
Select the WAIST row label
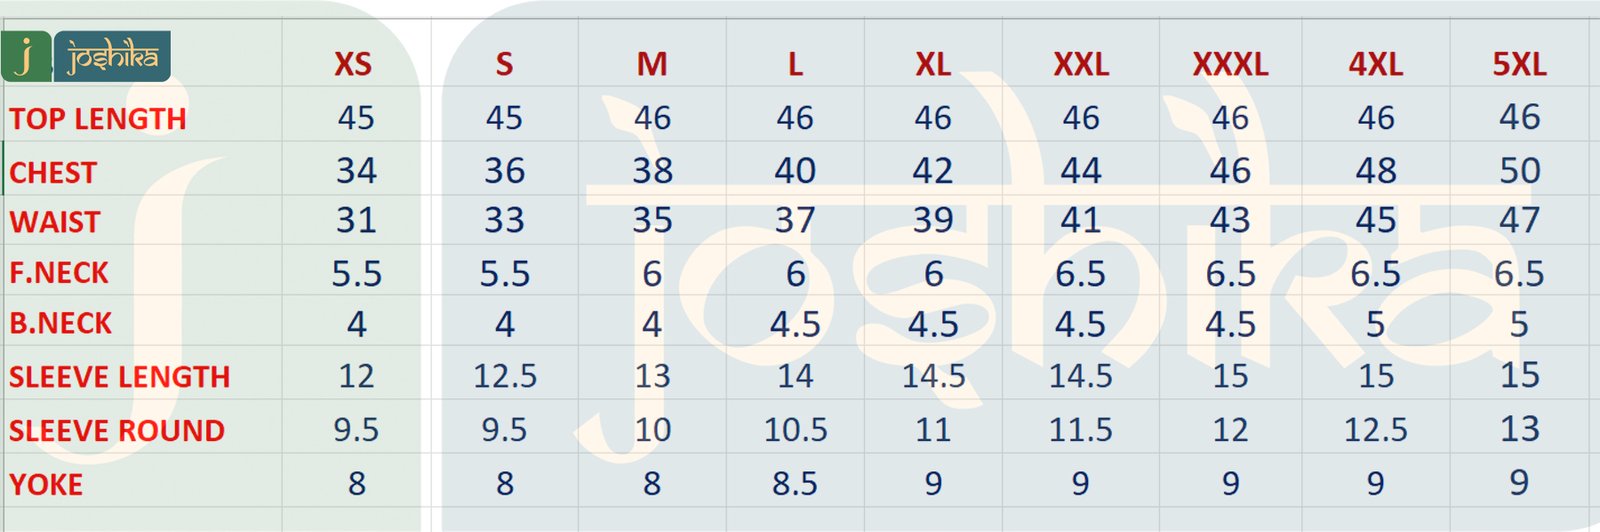pos(55,222)
